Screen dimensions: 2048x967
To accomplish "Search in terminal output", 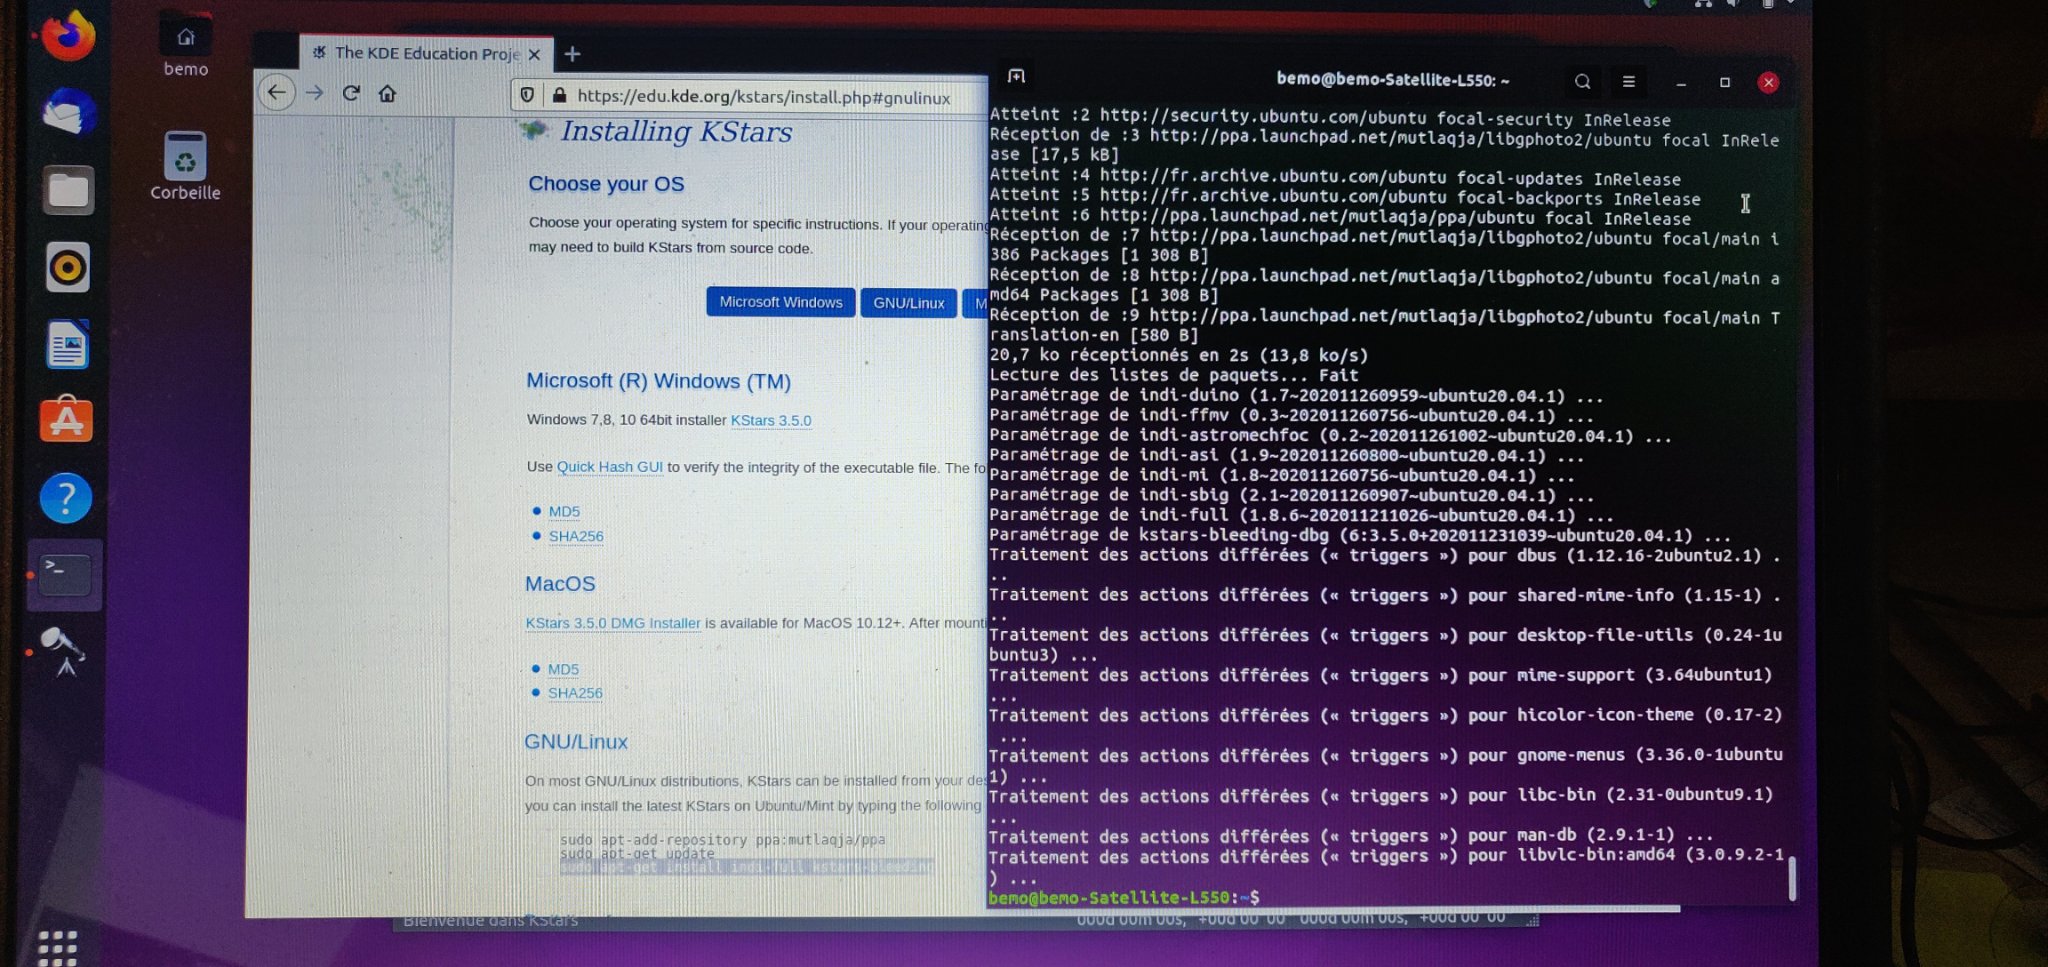I will tap(1582, 82).
